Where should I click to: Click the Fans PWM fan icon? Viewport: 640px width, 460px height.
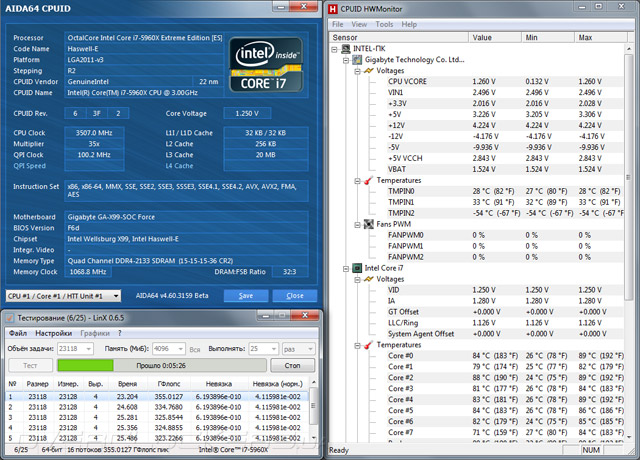click(x=369, y=224)
